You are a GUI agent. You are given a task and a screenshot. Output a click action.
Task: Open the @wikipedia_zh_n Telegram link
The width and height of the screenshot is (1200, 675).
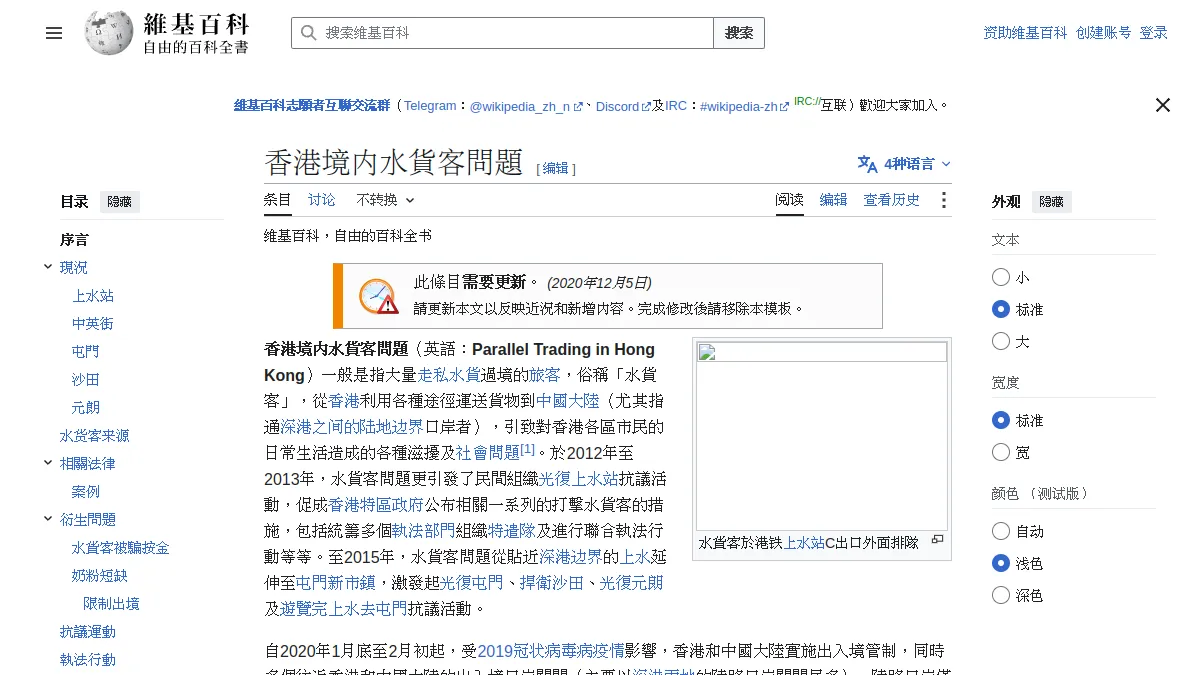pyautogui.click(x=526, y=106)
